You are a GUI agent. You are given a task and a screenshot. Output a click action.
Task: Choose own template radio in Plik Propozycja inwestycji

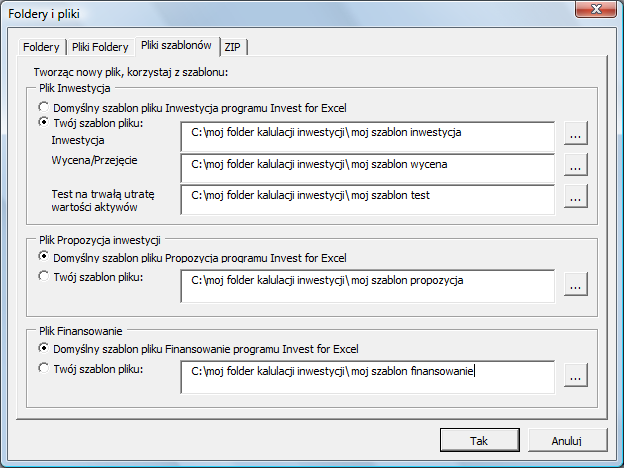click(x=43, y=276)
